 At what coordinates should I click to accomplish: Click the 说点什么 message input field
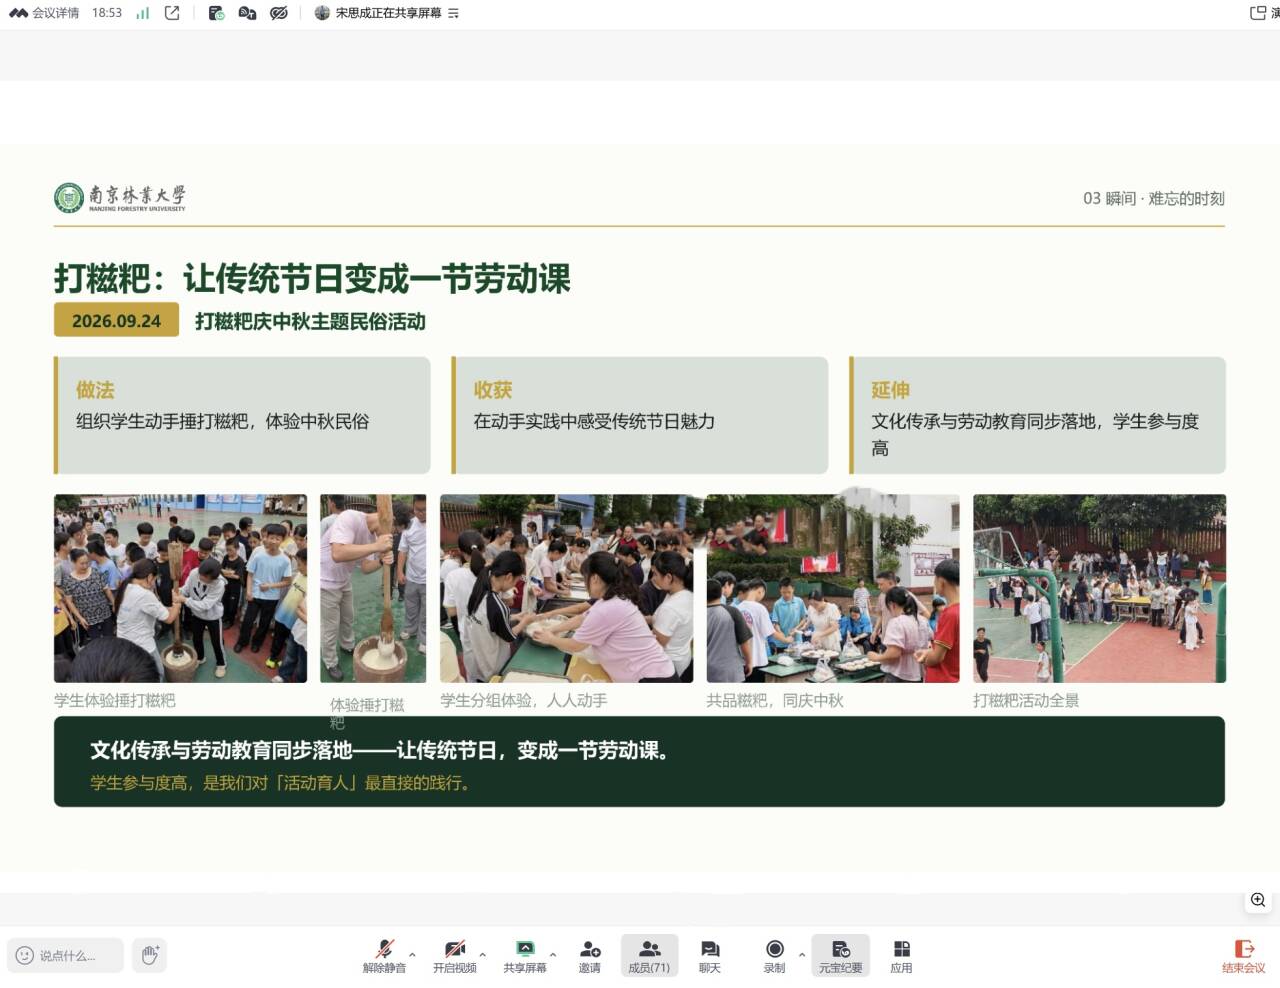click(66, 955)
